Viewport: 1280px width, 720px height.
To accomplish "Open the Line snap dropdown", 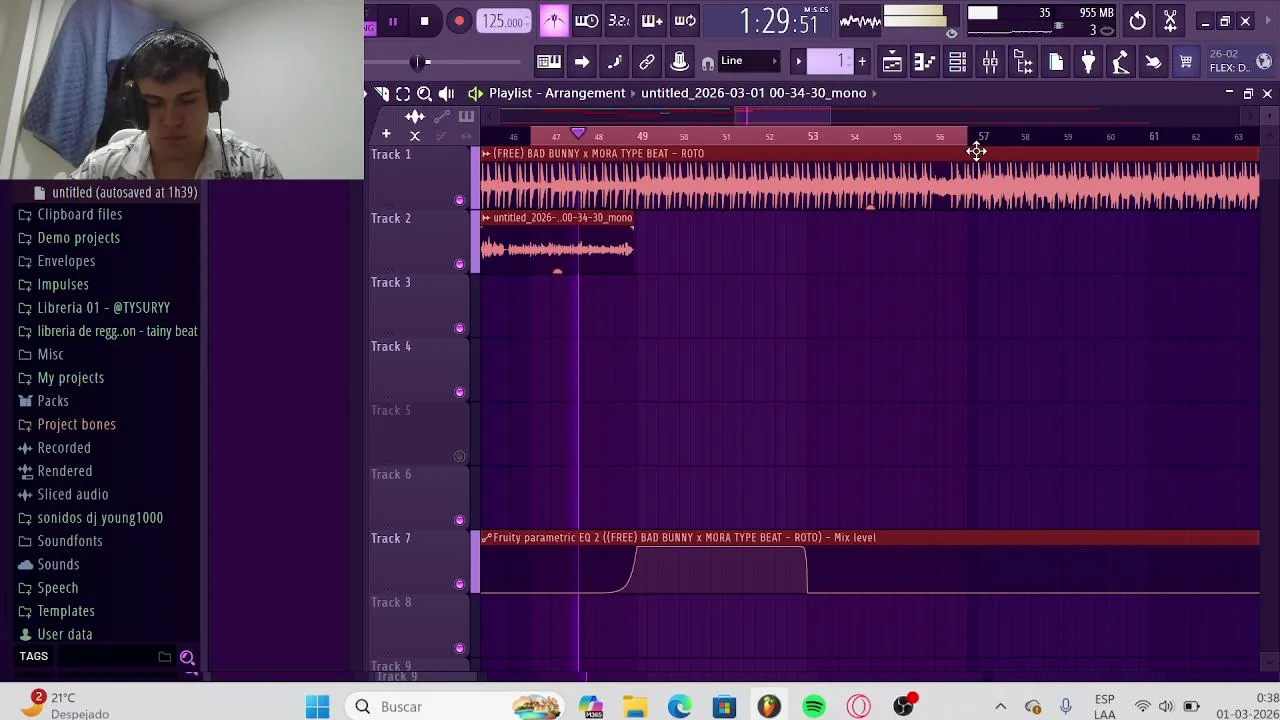I will [x=749, y=62].
